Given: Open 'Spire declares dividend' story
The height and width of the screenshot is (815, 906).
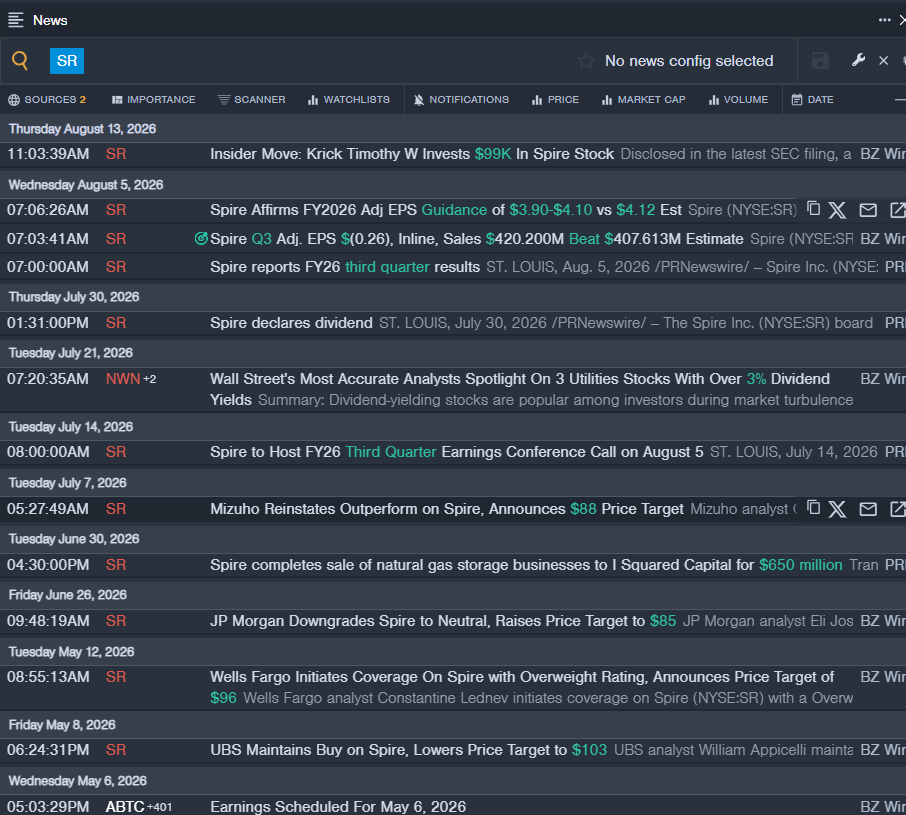Looking at the screenshot, I should coord(291,323).
